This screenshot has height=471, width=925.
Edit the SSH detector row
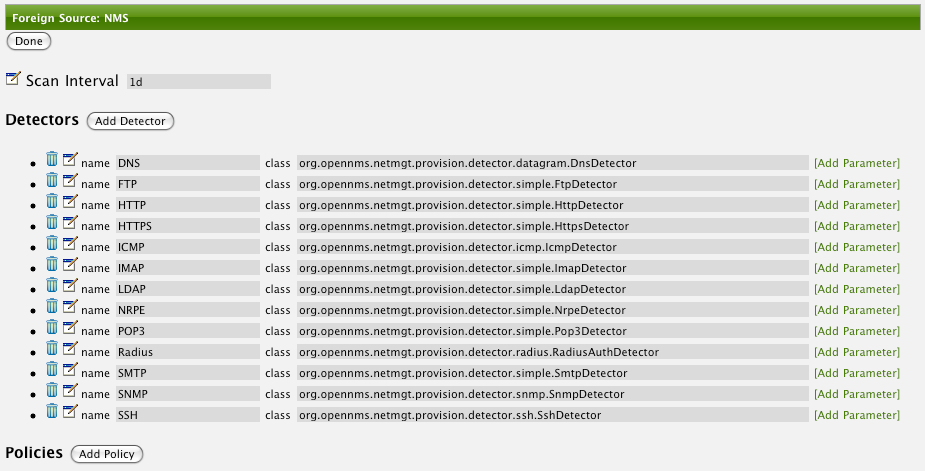70,411
